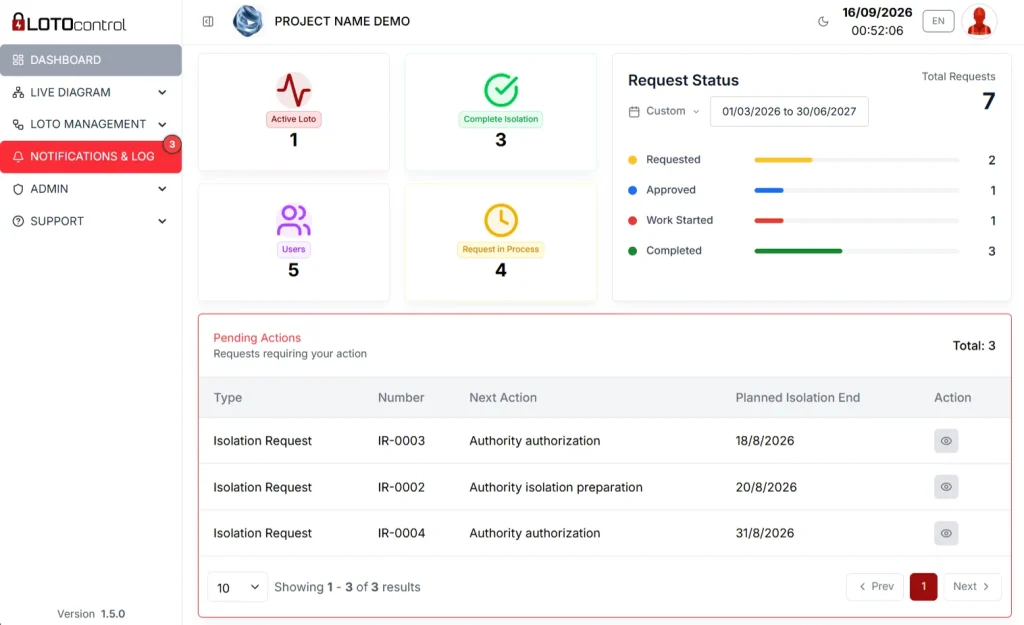Click the calendar icon beside Custom
Image resolution: width=1024 pixels, height=625 pixels.
(x=633, y=112)
